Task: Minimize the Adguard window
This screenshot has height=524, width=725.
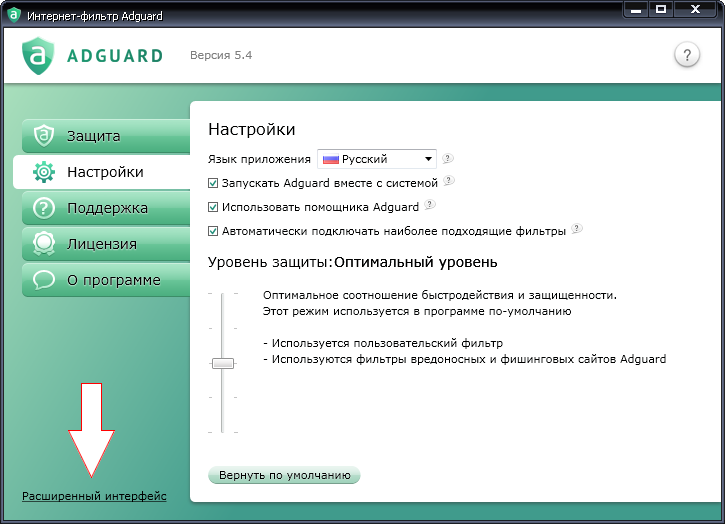Action: (x=636, y=9)
